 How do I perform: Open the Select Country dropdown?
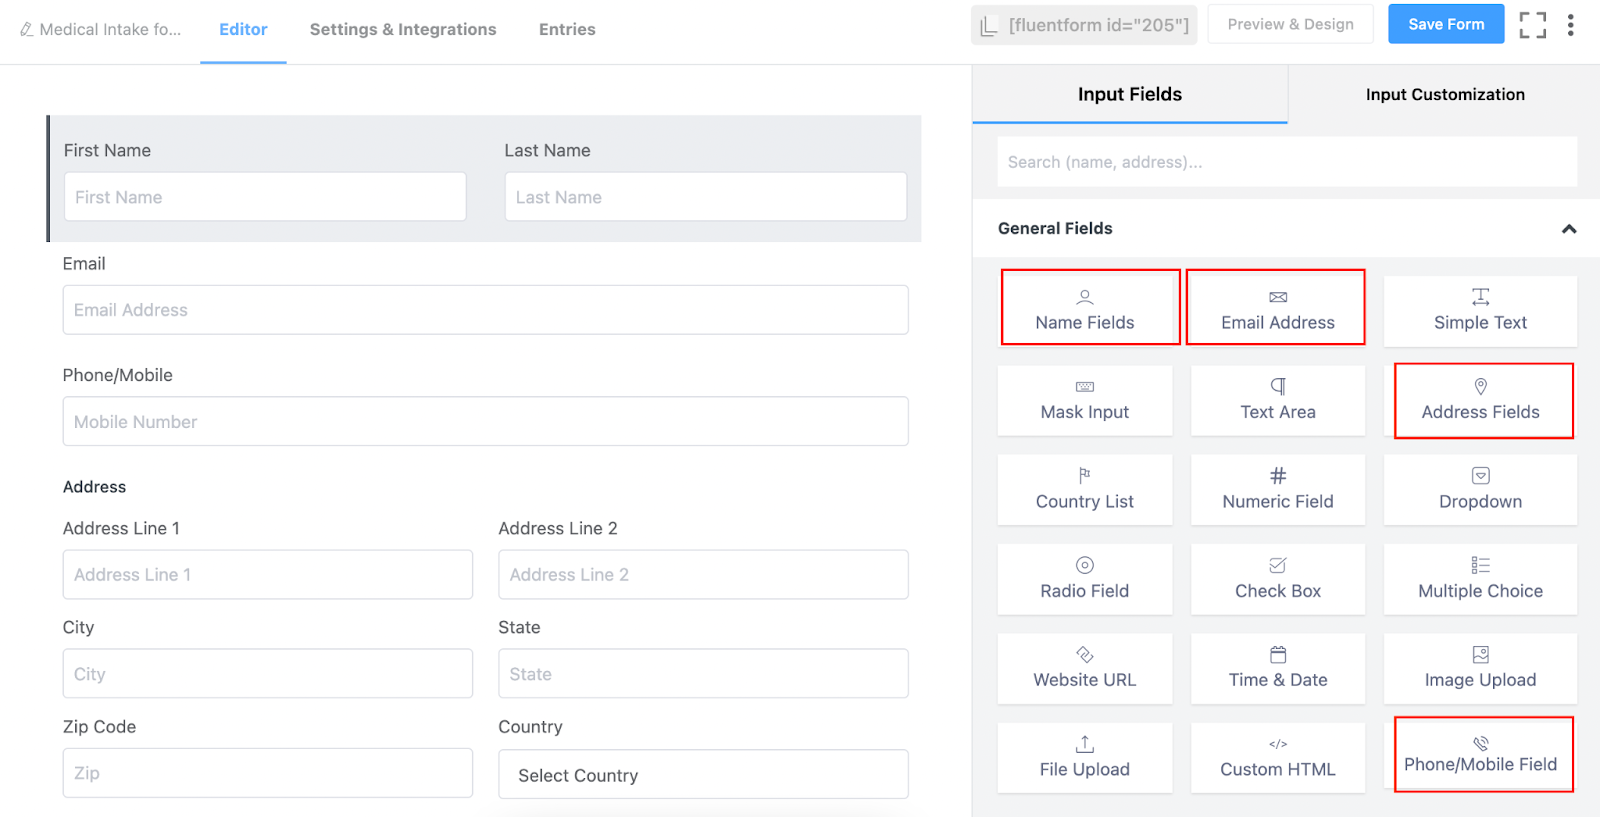point(703,775)
